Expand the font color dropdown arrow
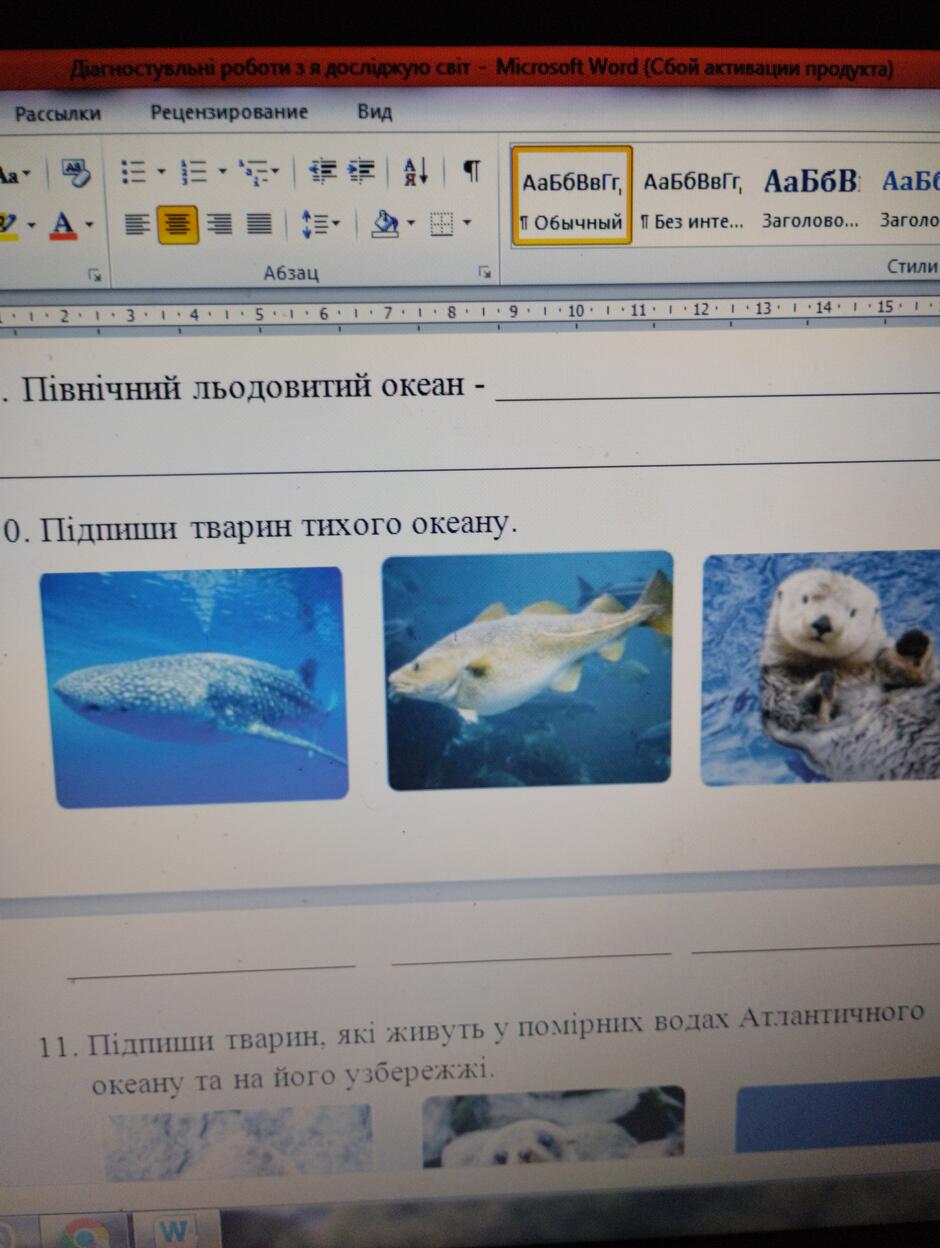Screen dimensions: 940x1248 click(x=89, y=224)
